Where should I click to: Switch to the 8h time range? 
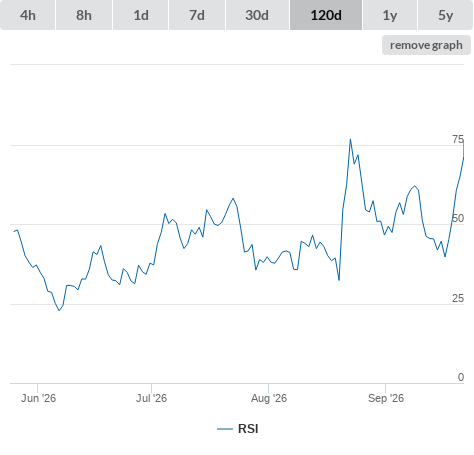pyautogui.click(x=84, y=15)
